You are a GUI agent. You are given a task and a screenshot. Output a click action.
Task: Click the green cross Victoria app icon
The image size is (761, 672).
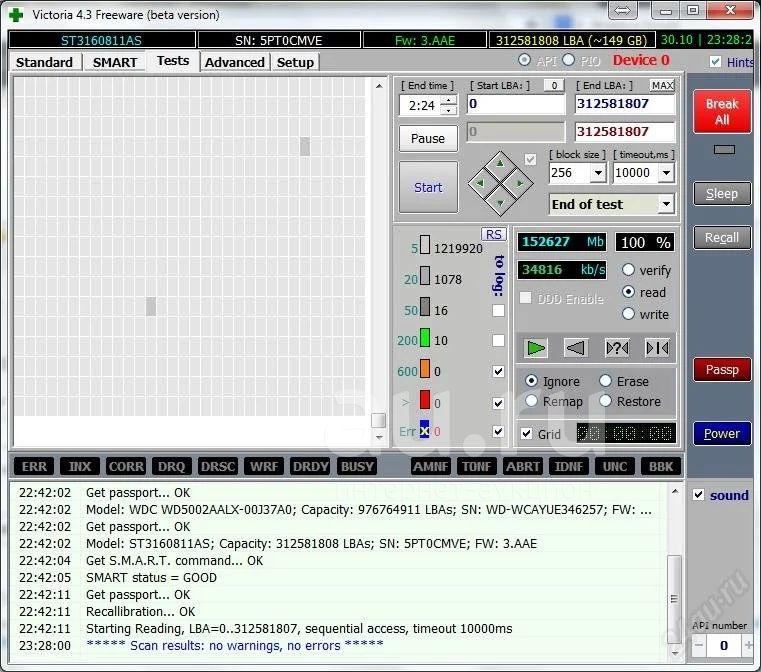pyautogui.click(x=16, y=15)
